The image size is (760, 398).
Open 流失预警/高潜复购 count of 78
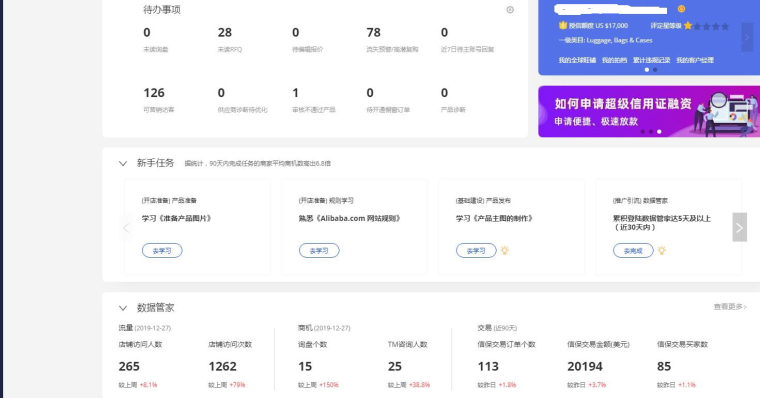point(373,32)
